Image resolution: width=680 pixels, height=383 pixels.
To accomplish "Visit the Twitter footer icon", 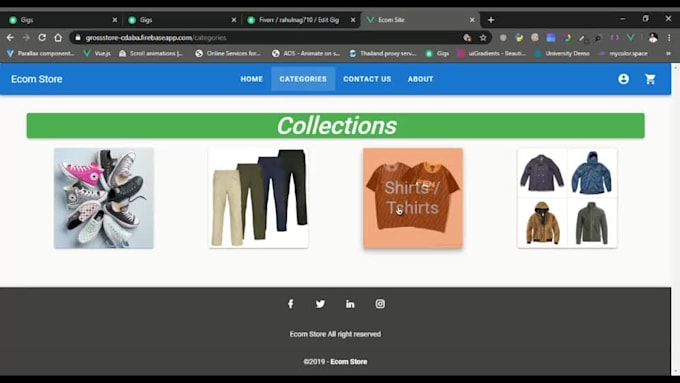I will (x=320, y=304).
